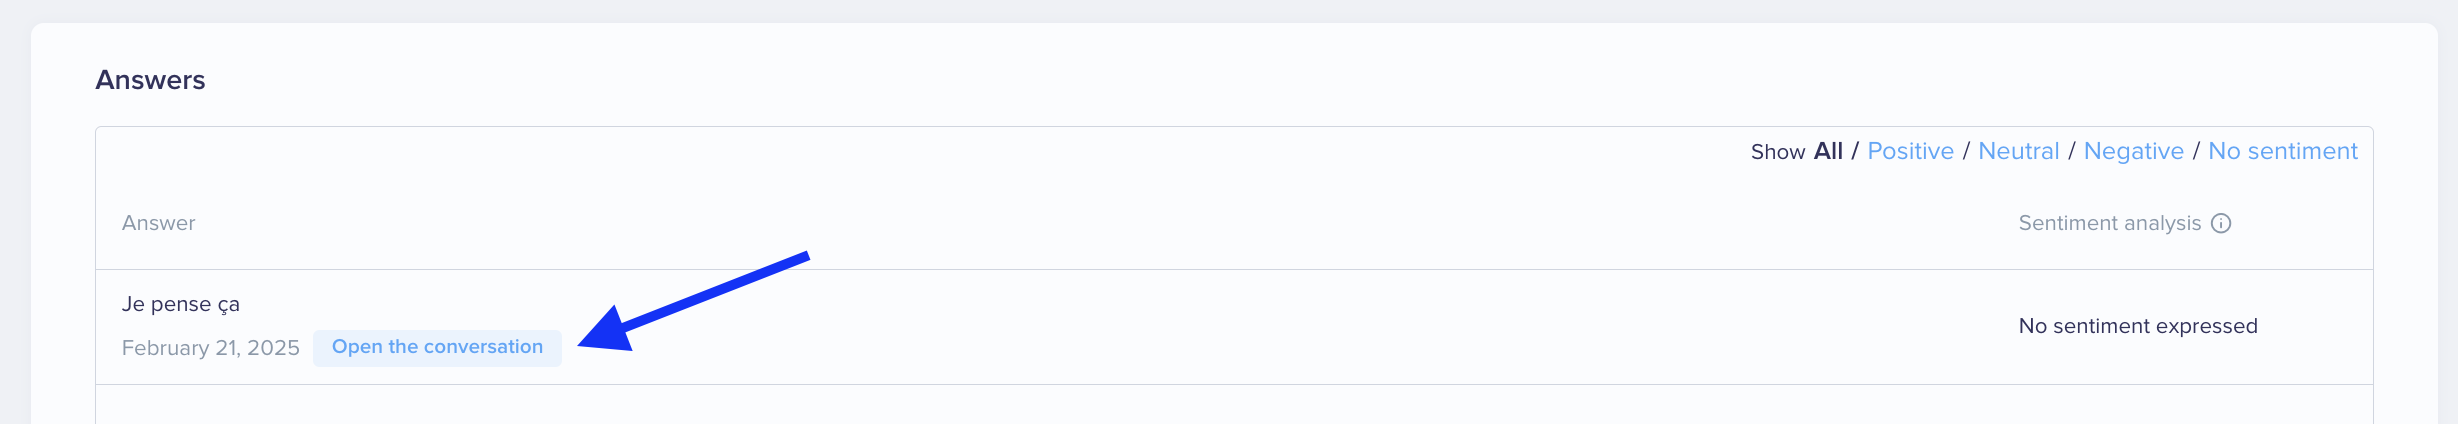This screenshot has height=424, width=2458.
Task: Select the answer text Je pense ça
Action: (x=181, y=304)
